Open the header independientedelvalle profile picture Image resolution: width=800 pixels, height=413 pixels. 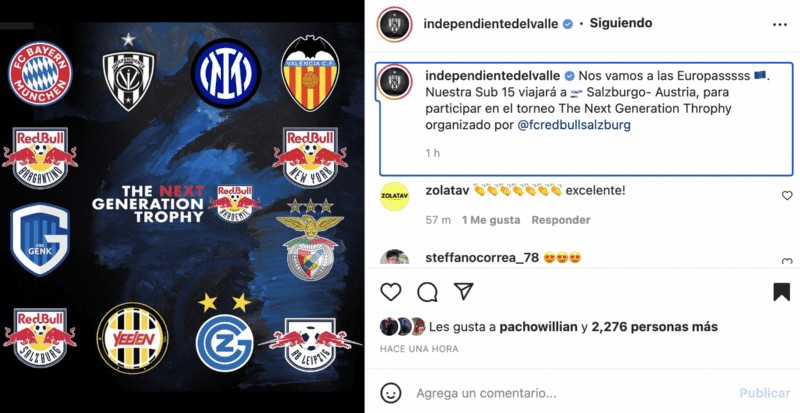pos(394,24)
